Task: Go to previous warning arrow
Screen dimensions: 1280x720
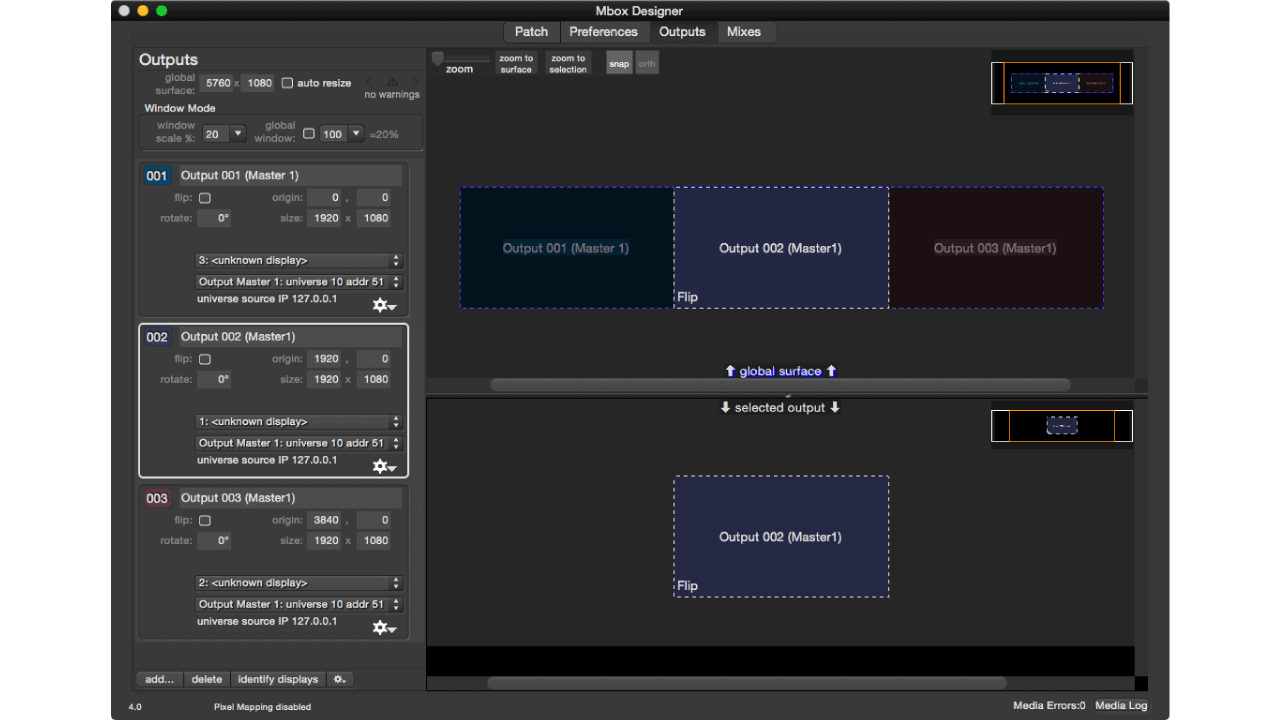Action: 369,82
